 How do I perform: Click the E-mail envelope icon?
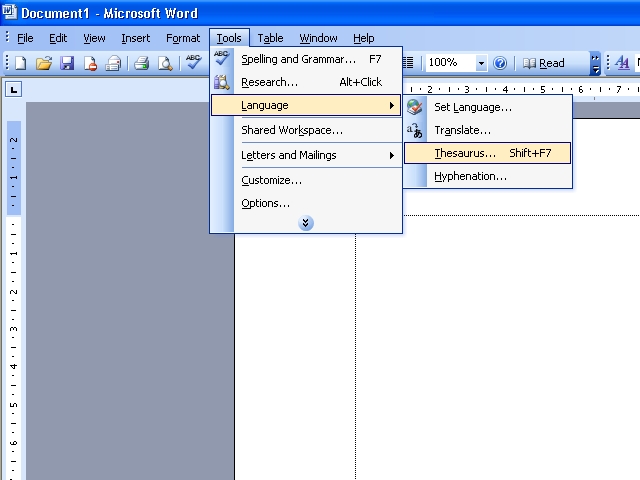(x=113, y=63)
